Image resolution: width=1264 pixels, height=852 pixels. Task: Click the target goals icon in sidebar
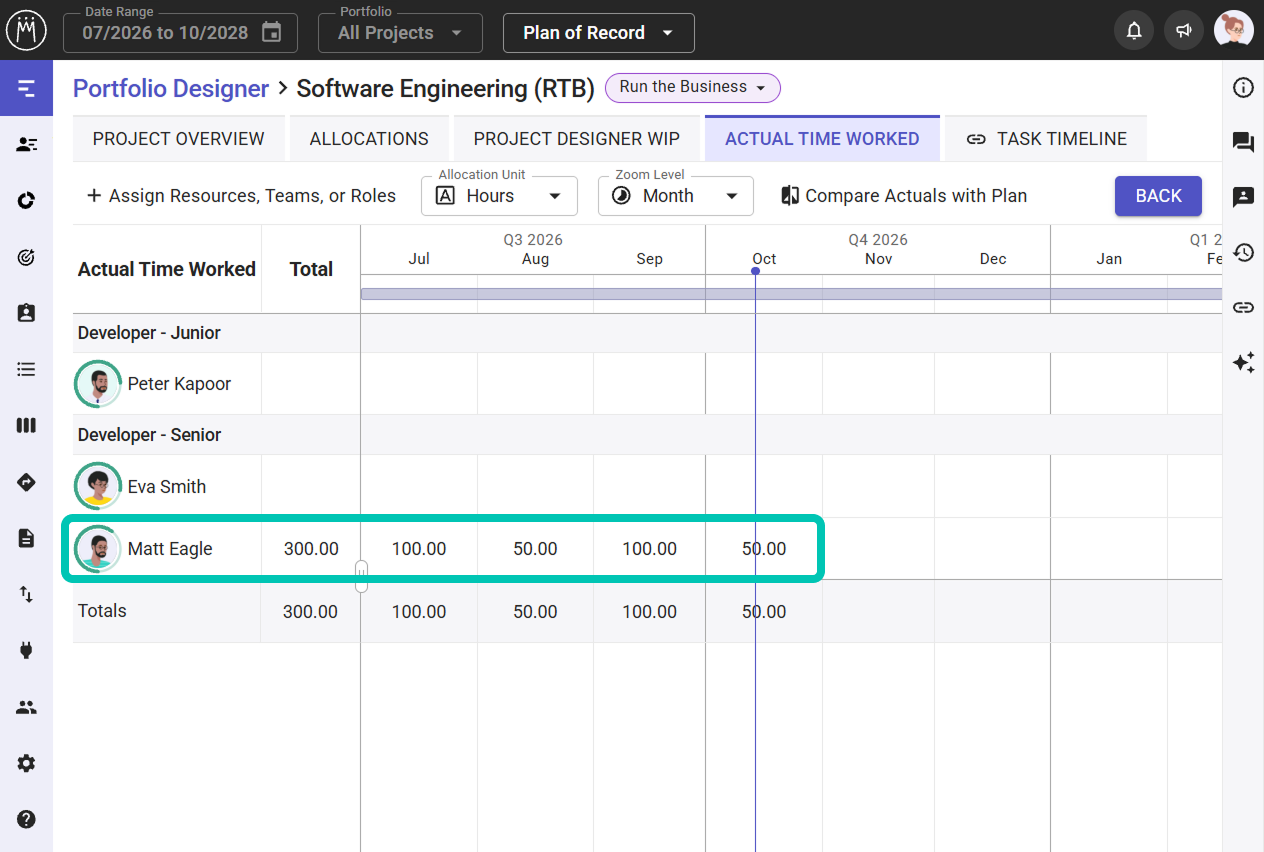26,257
